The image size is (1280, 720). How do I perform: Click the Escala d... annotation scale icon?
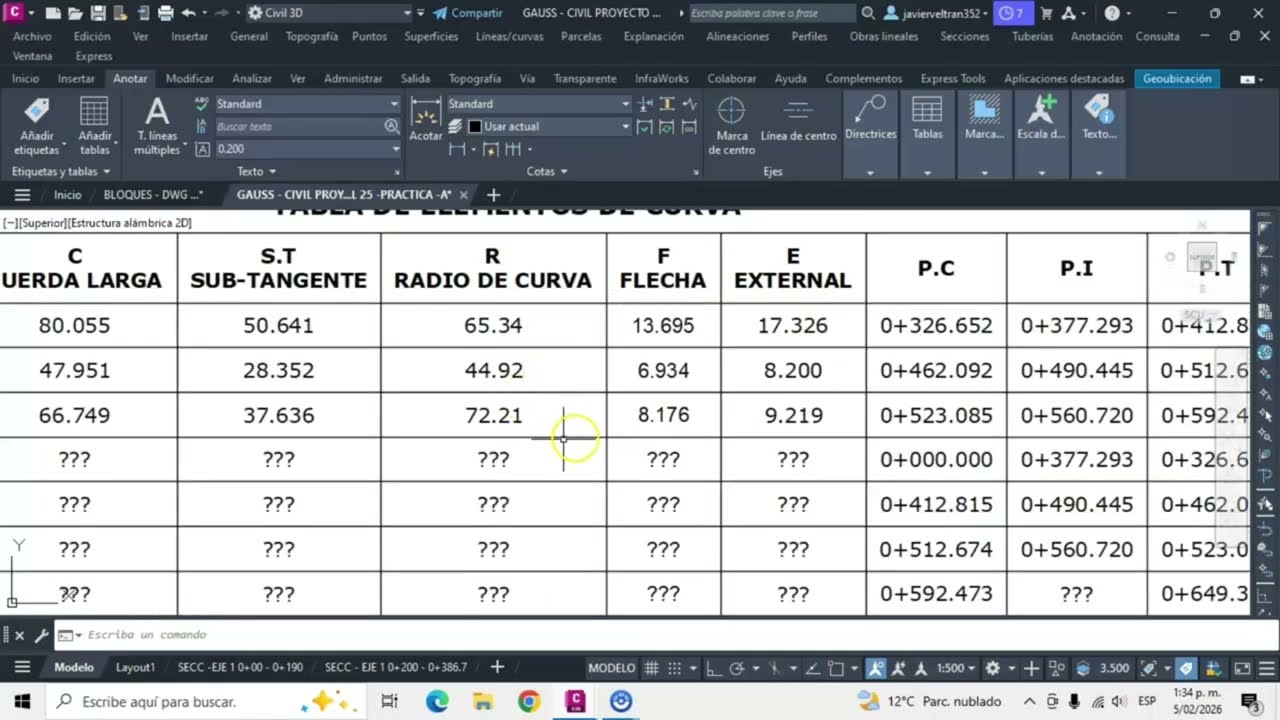click(x=1041, y=118)
